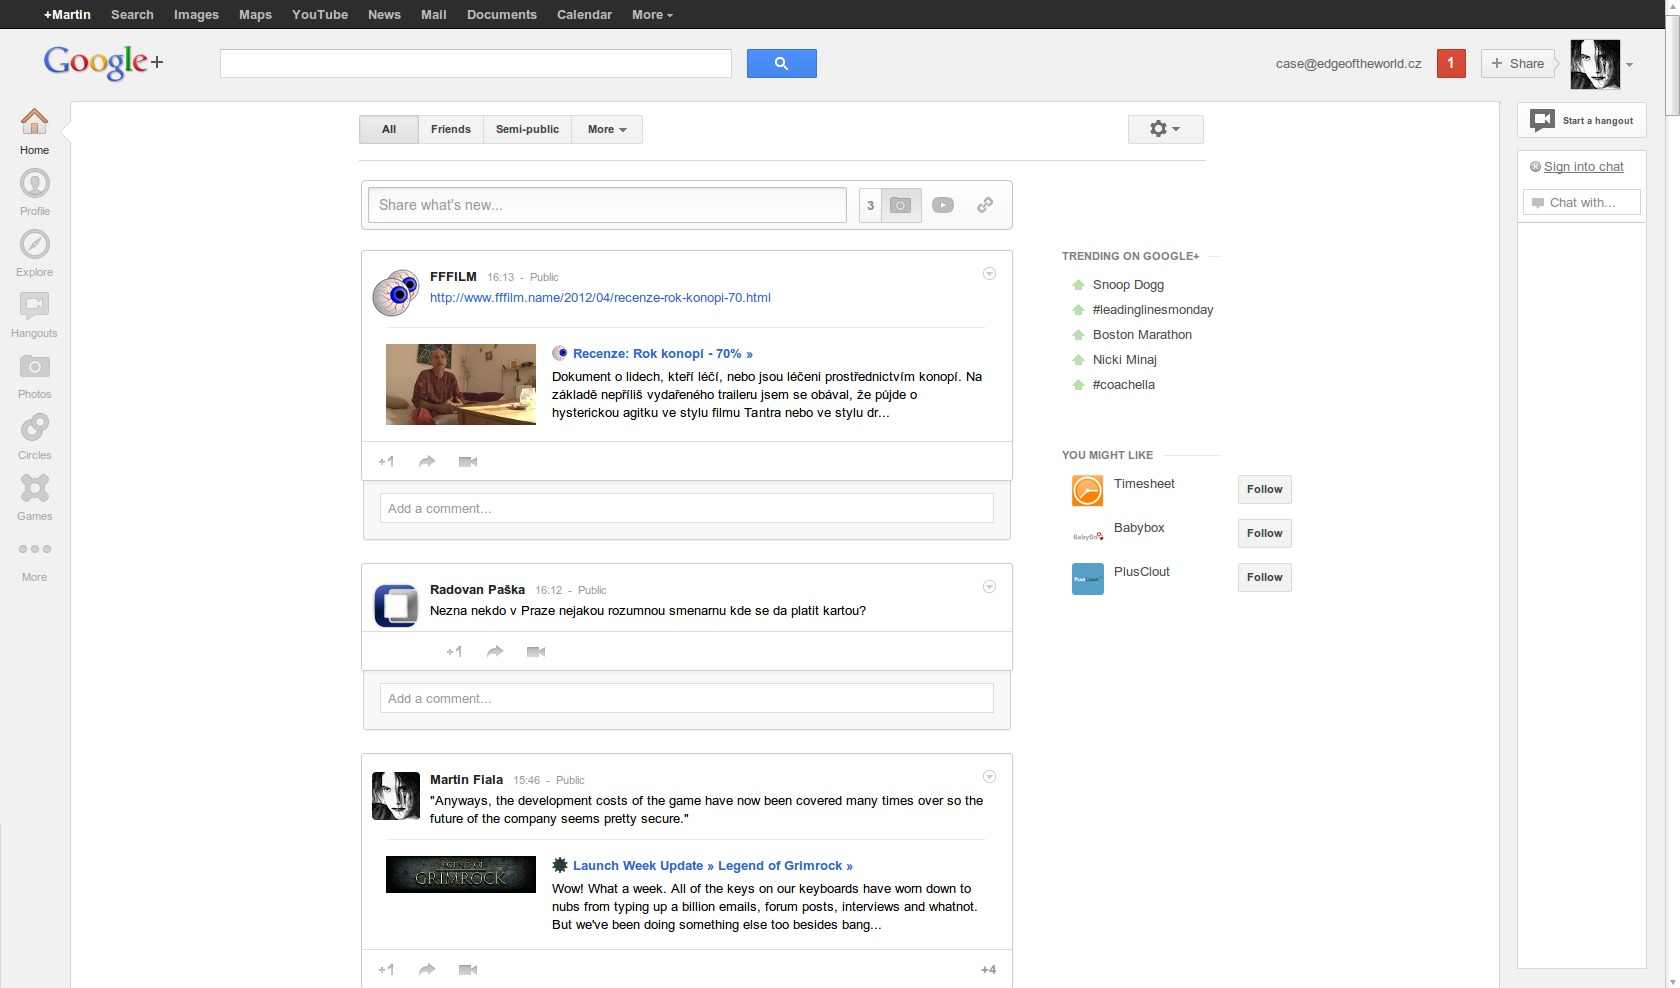1680x988 pixels.
Task: Show More sidebar items via three dots
Action: (34, 549)
